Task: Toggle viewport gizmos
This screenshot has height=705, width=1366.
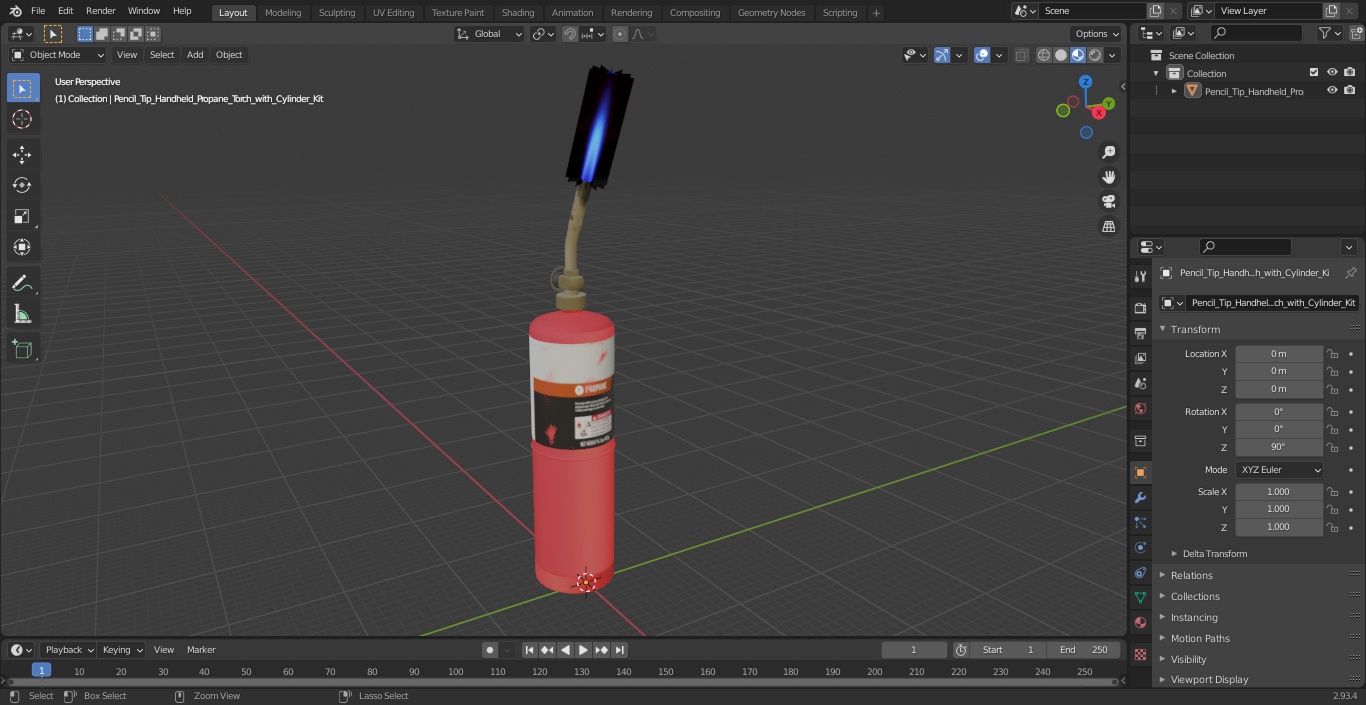Action: (x=942, y=55)
